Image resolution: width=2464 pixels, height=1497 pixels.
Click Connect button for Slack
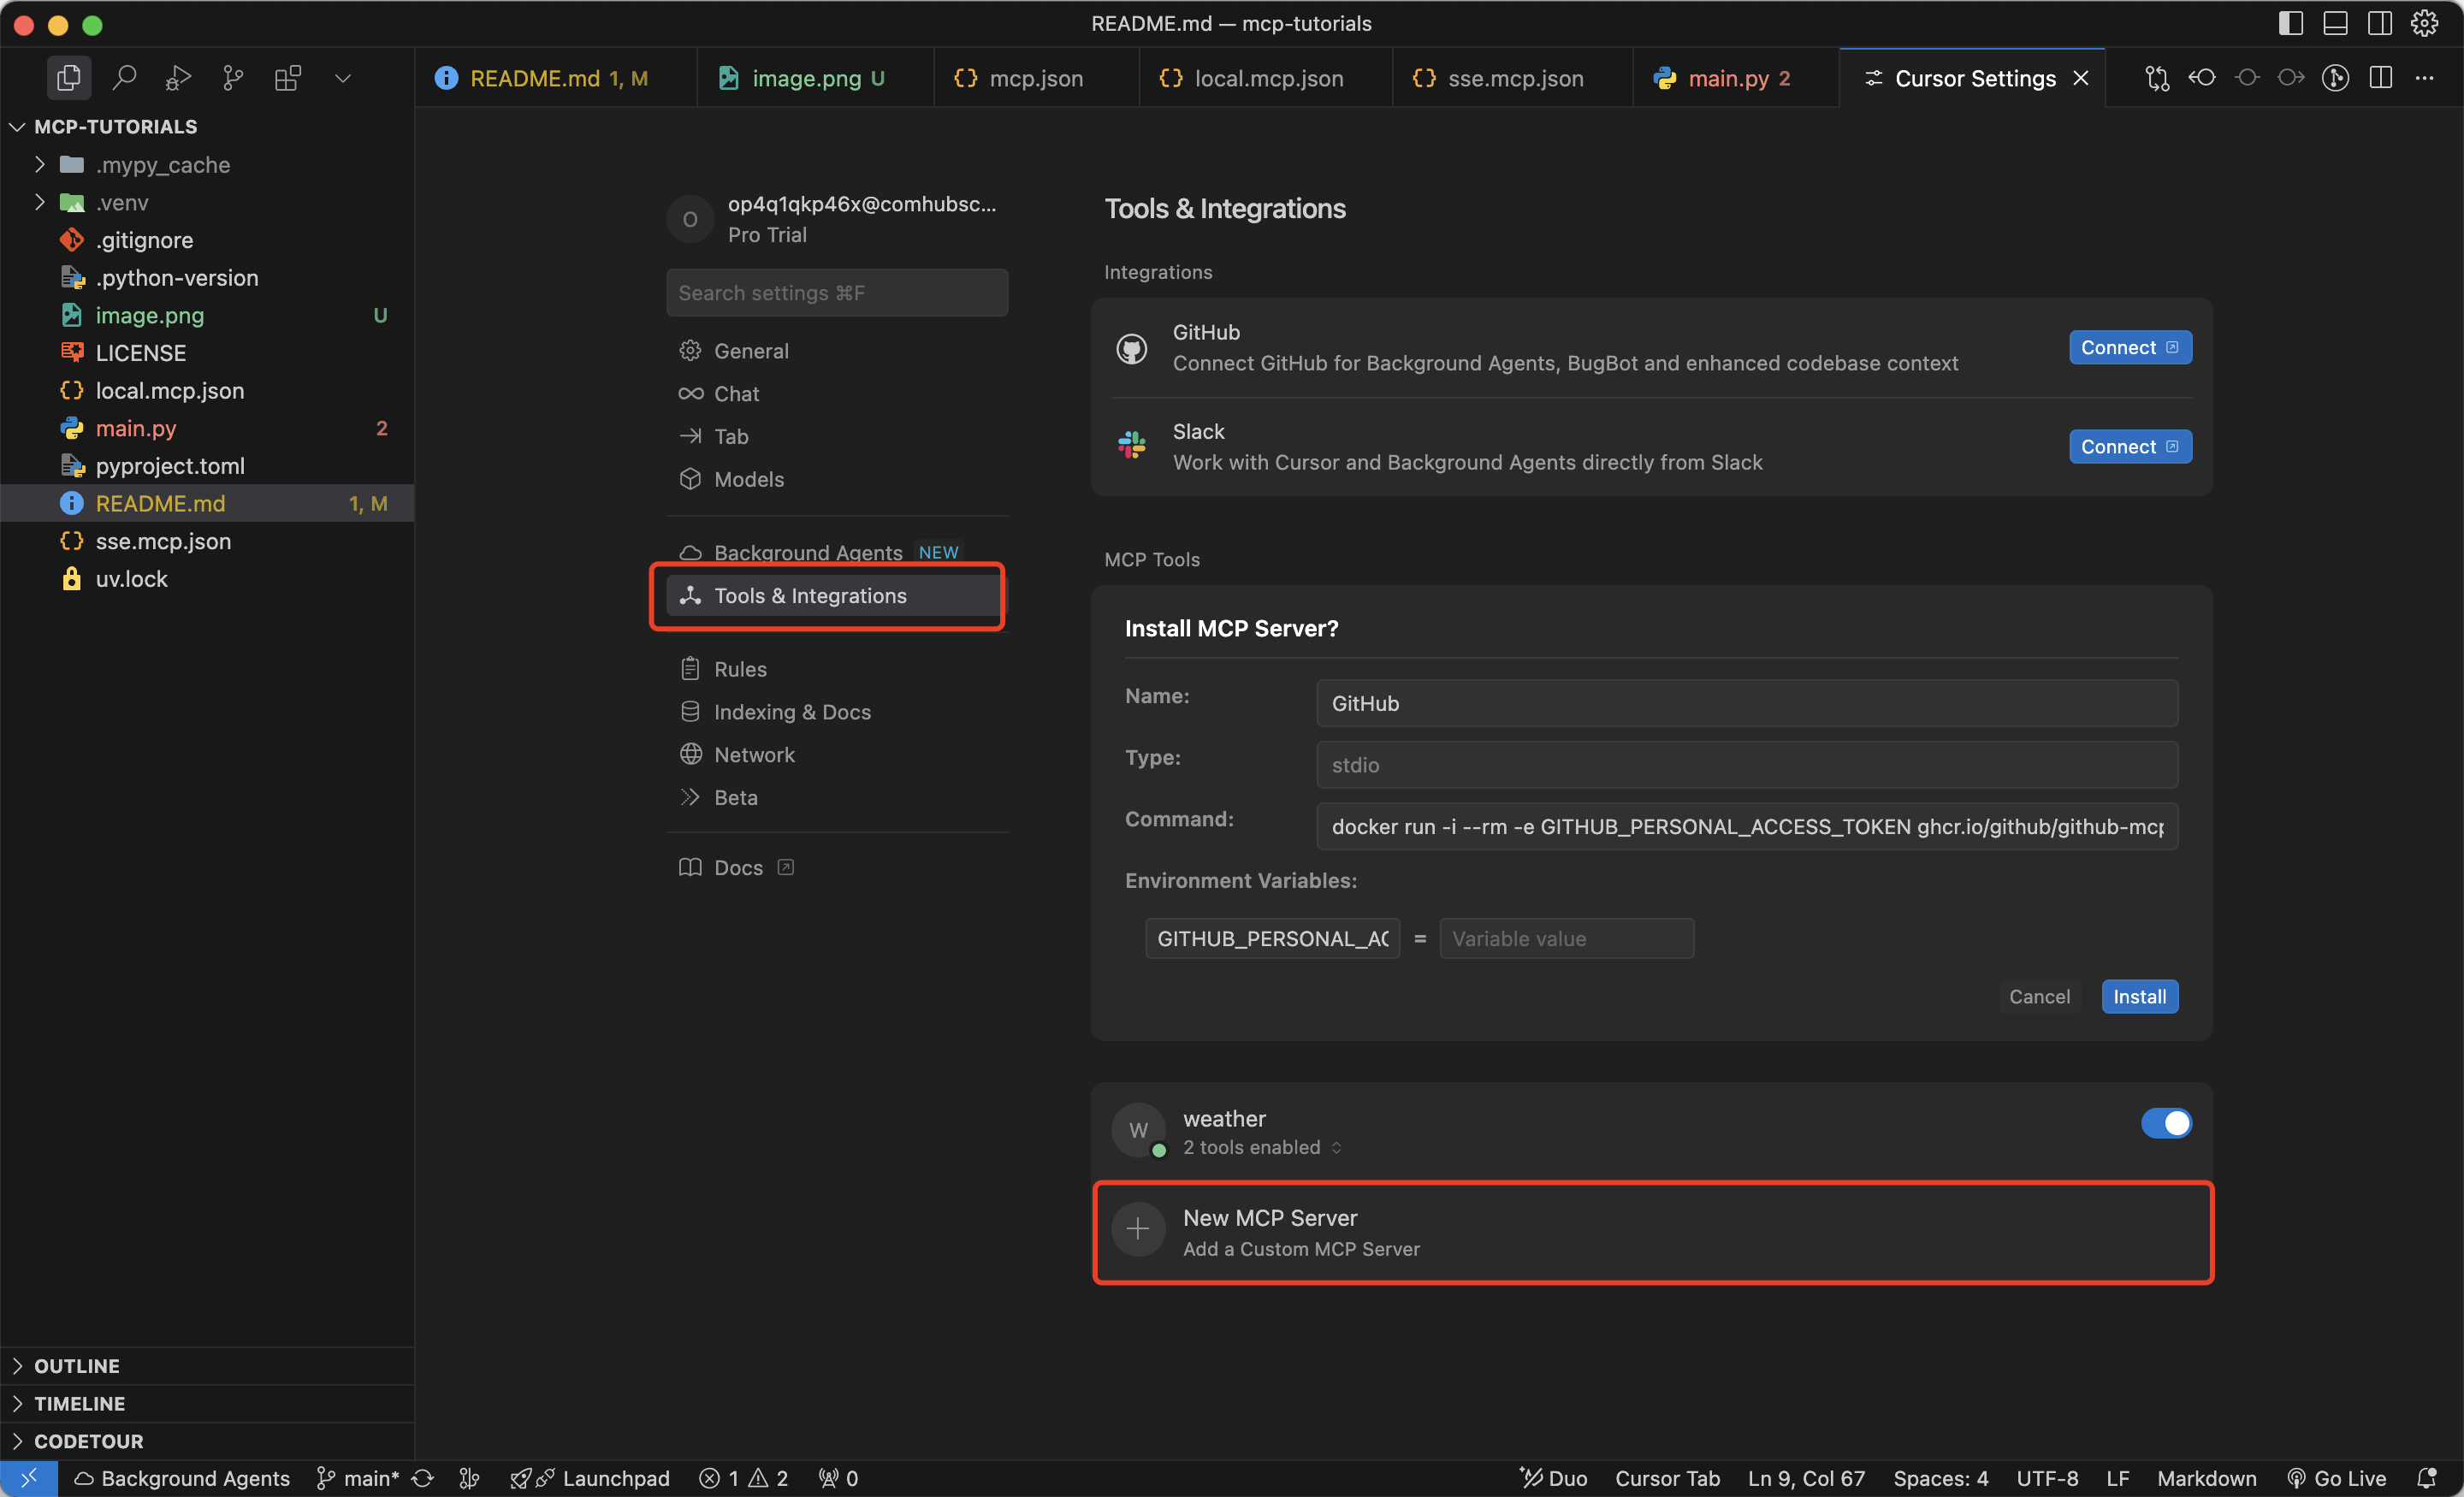[x=2129, y=447]
